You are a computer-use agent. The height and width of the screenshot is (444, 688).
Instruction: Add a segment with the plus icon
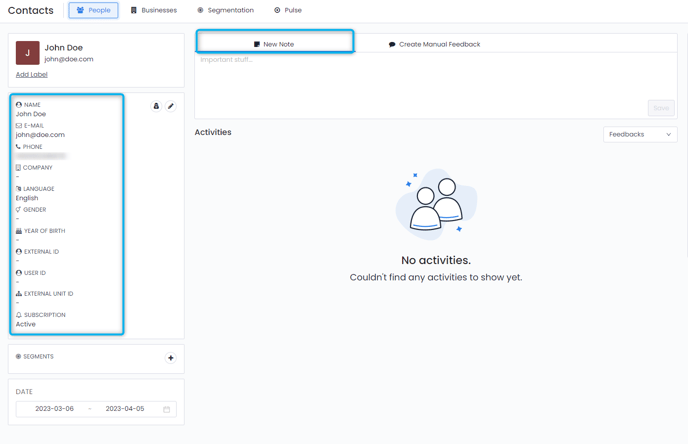(171, 358)
